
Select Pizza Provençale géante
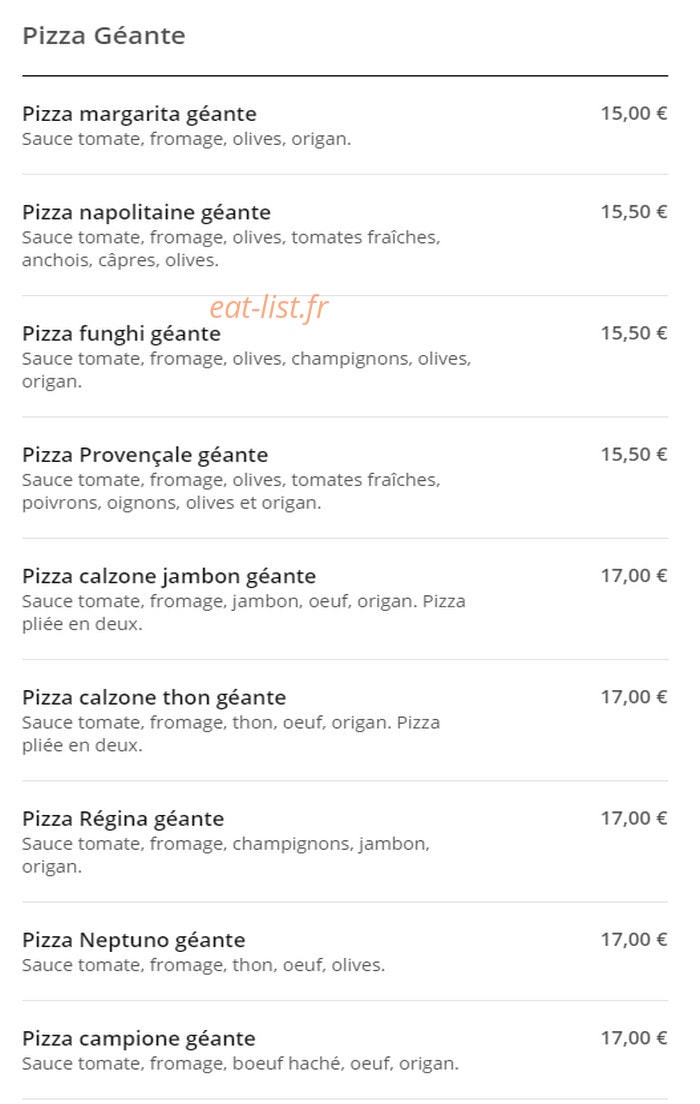(345, 477)
